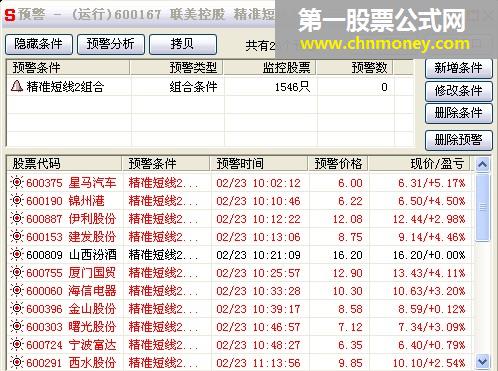Click alert sun icon for 600755 厦门国贸

coord(16,272)
